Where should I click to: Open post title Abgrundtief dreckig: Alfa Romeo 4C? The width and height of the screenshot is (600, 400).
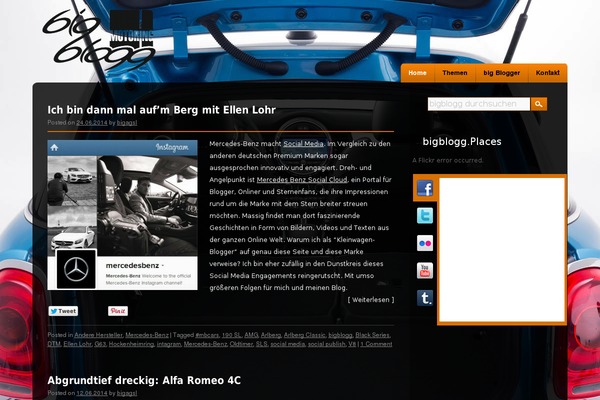click(x=144, y=380)
